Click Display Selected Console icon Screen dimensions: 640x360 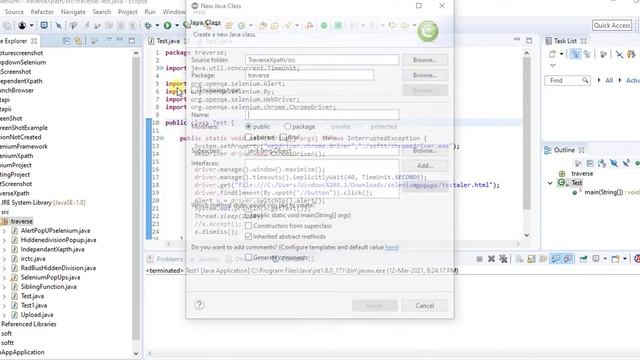[x=596, y=259]
